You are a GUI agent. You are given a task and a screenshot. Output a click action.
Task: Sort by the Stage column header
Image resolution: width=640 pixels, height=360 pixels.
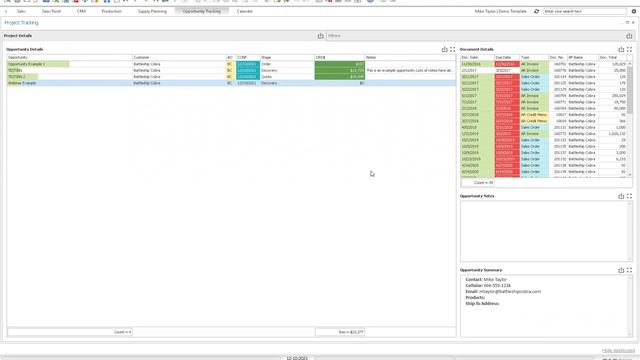(287, 58)
